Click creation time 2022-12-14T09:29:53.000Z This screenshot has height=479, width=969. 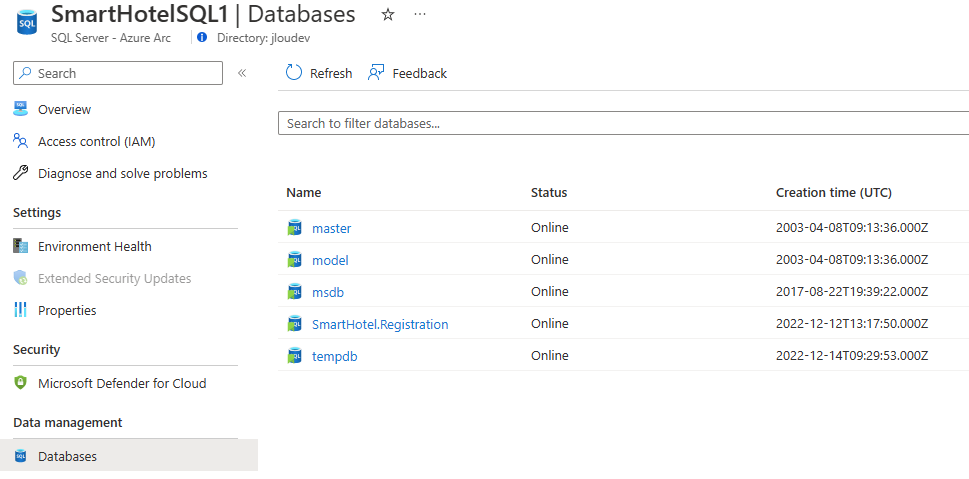[852, 356]
